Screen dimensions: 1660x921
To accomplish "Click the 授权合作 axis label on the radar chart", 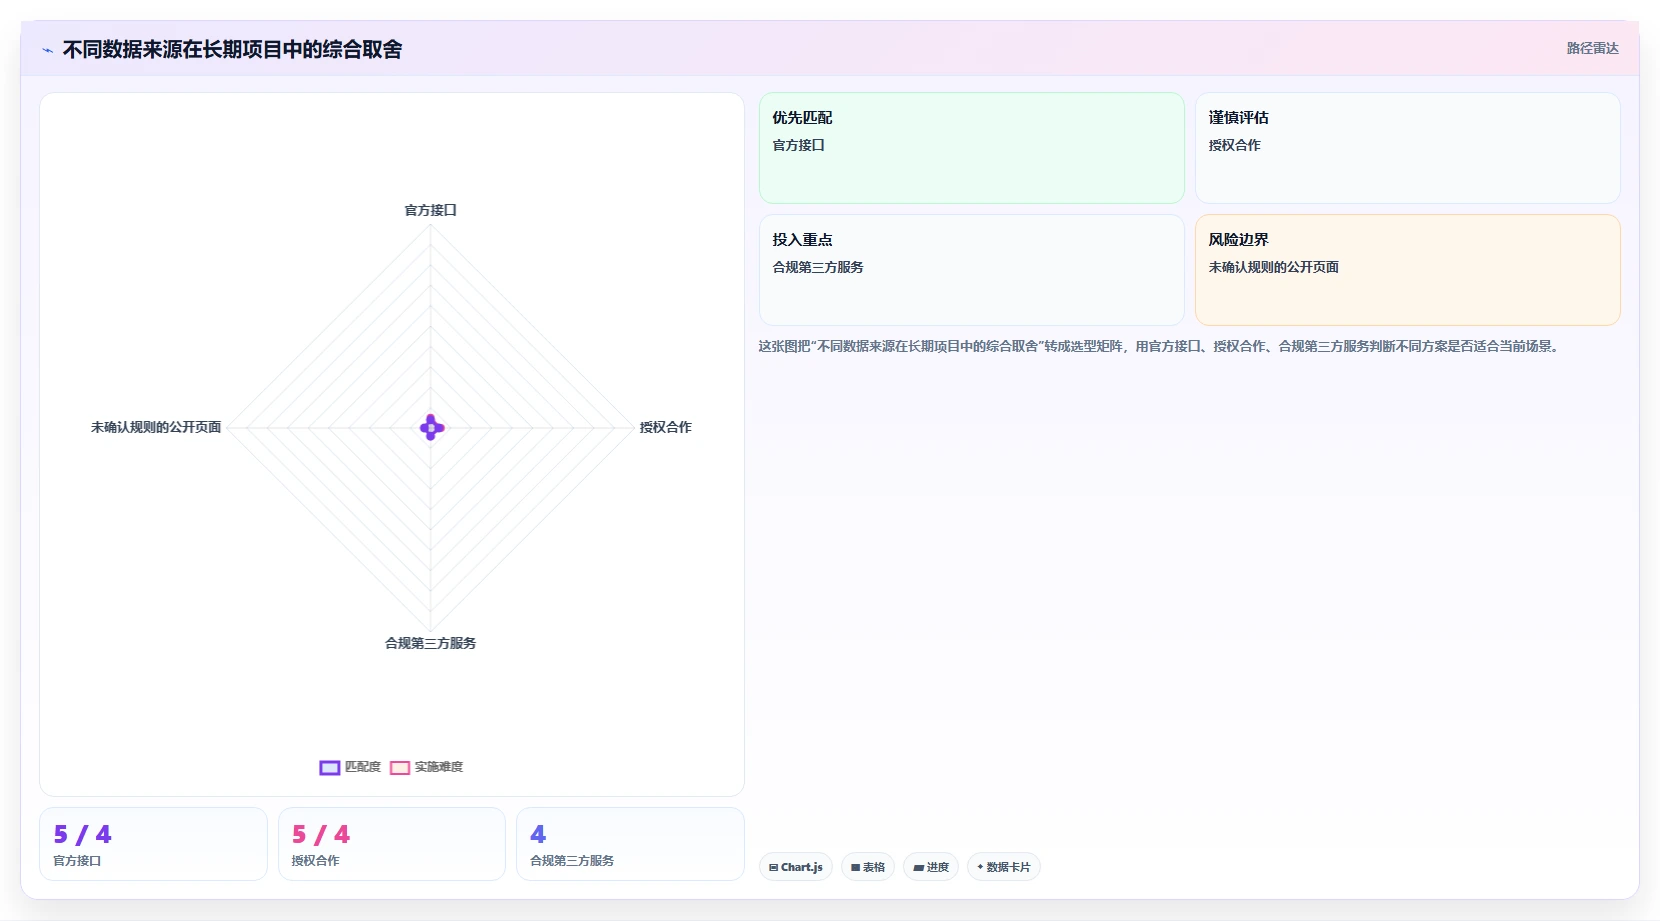I will coord(665,427).
